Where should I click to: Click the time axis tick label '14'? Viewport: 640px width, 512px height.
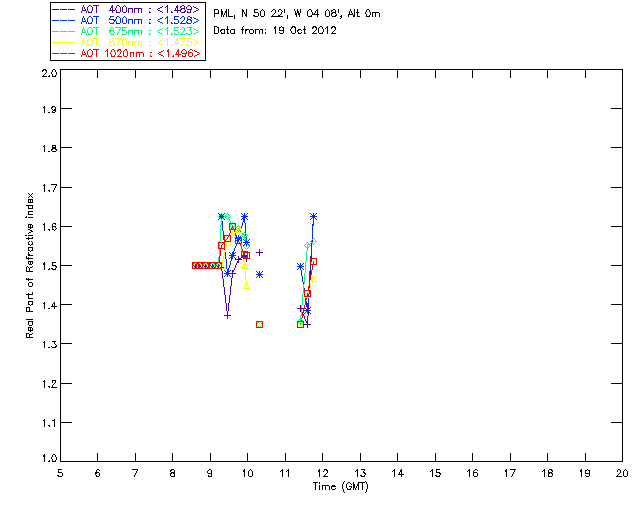398,473
